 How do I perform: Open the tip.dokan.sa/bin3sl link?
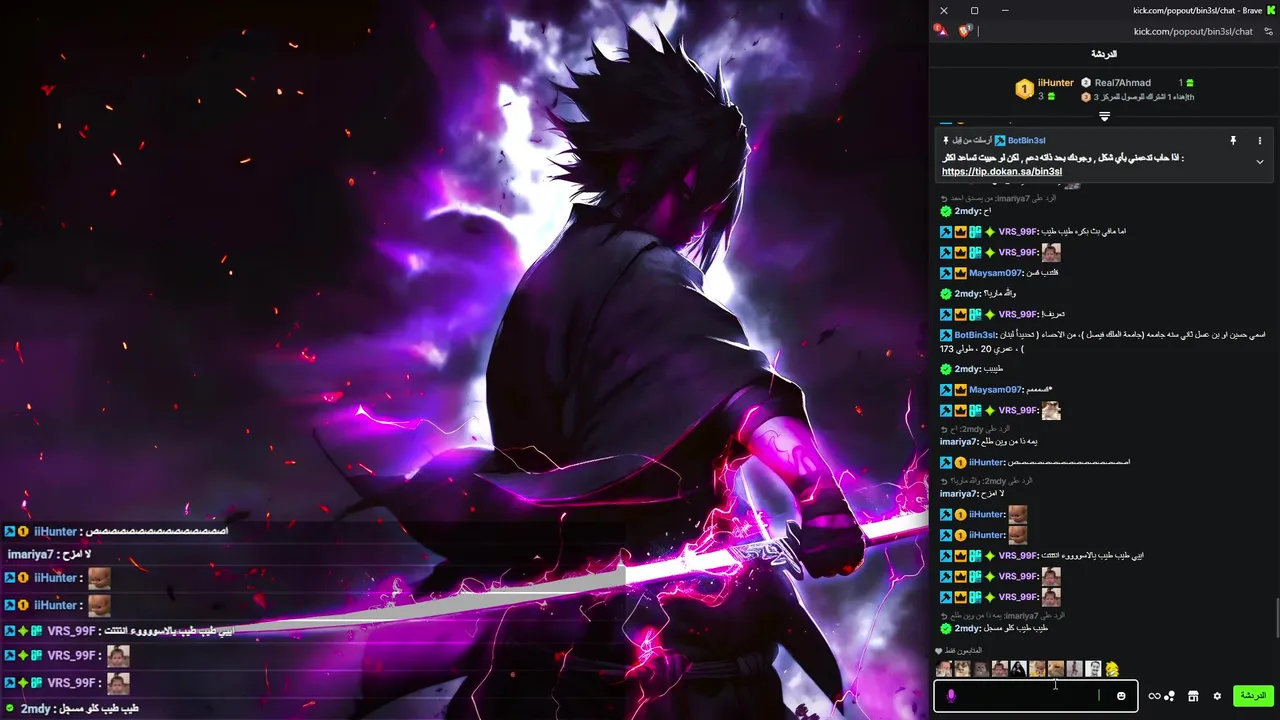(1002, 172)
